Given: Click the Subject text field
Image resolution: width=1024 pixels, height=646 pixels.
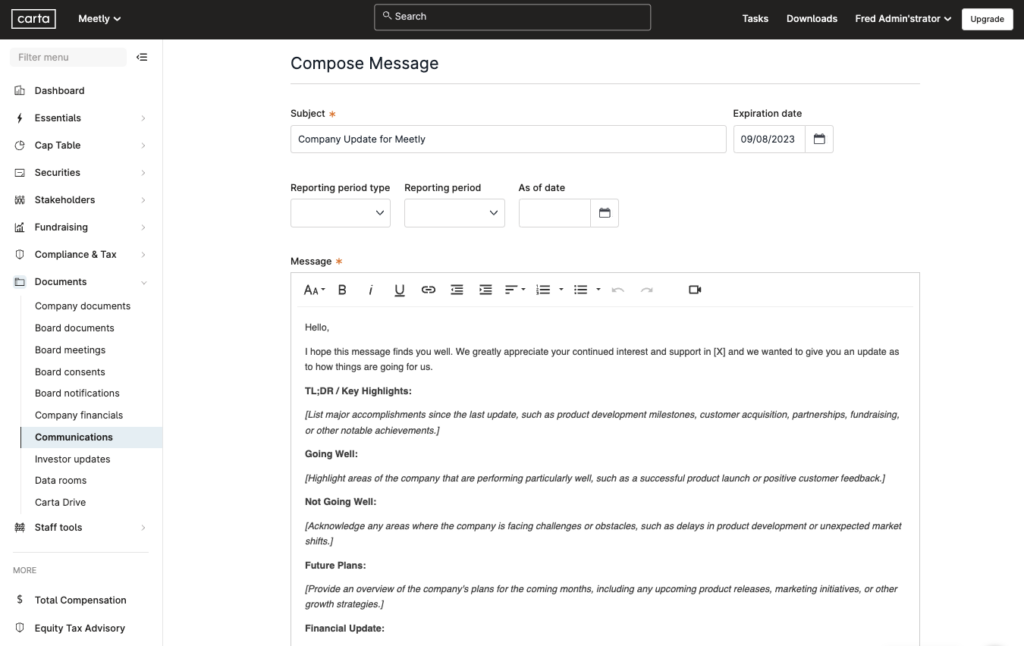Looking at the screenshot, I should 507,139.
